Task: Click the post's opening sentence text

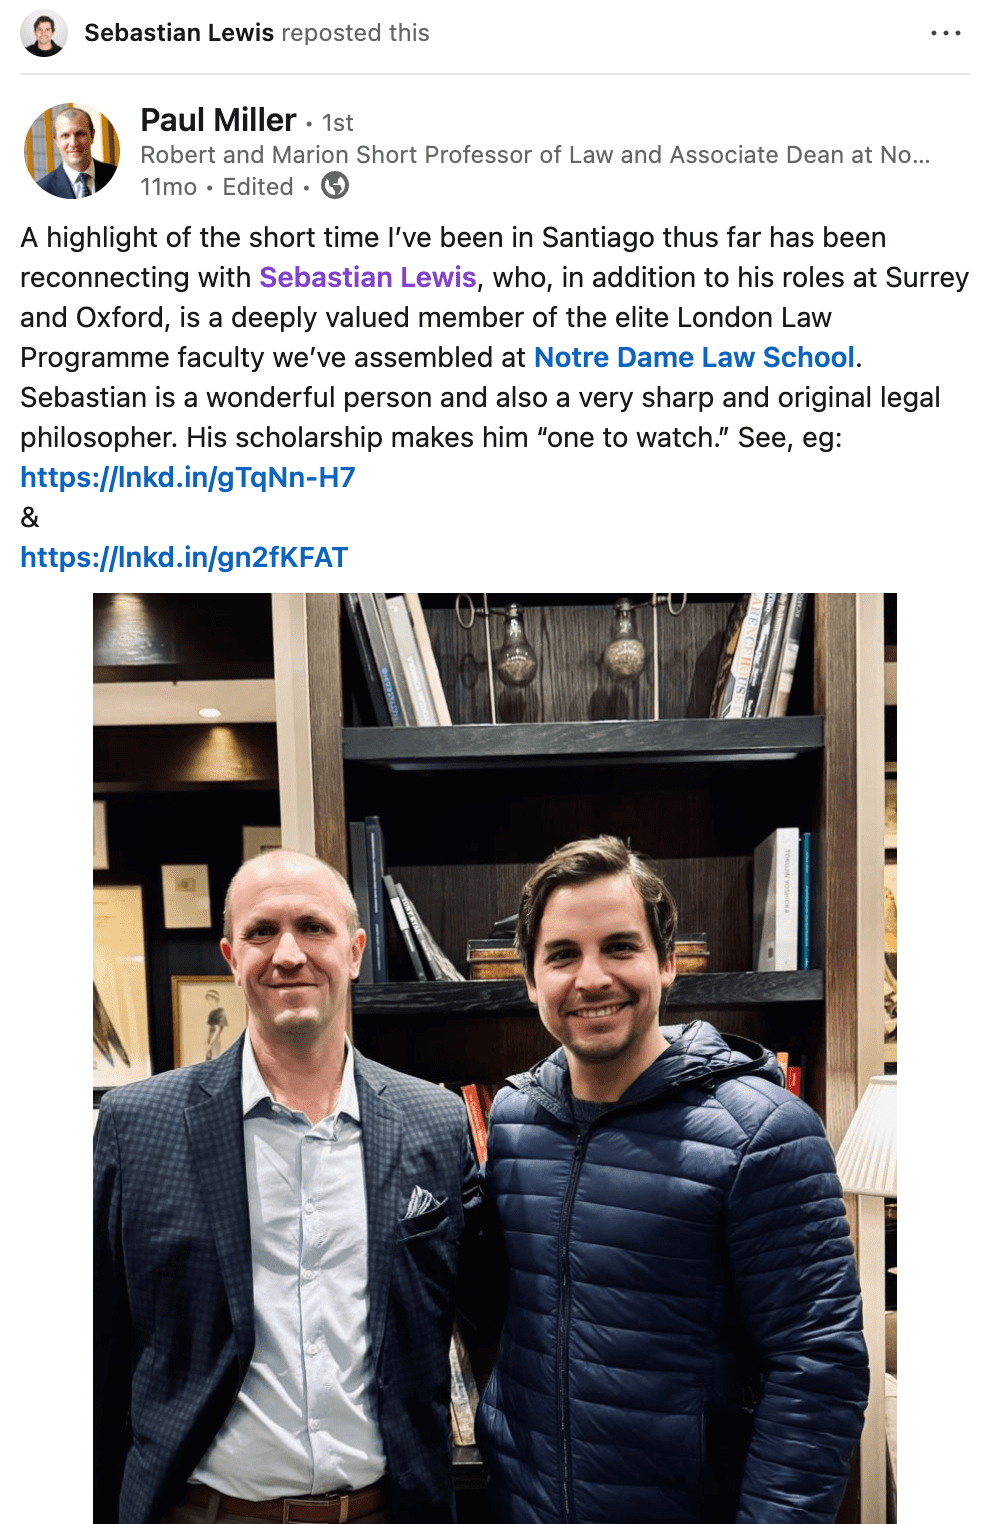Action: pyautogui.click(x=452, y=238)
